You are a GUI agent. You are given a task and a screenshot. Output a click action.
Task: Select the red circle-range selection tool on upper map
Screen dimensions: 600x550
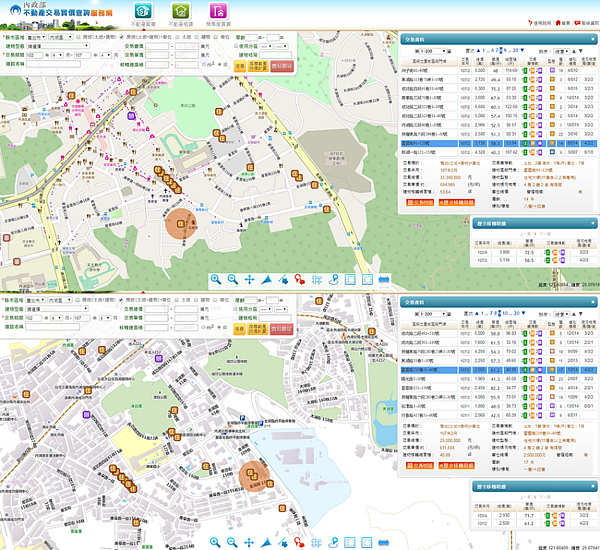[300, 280]
